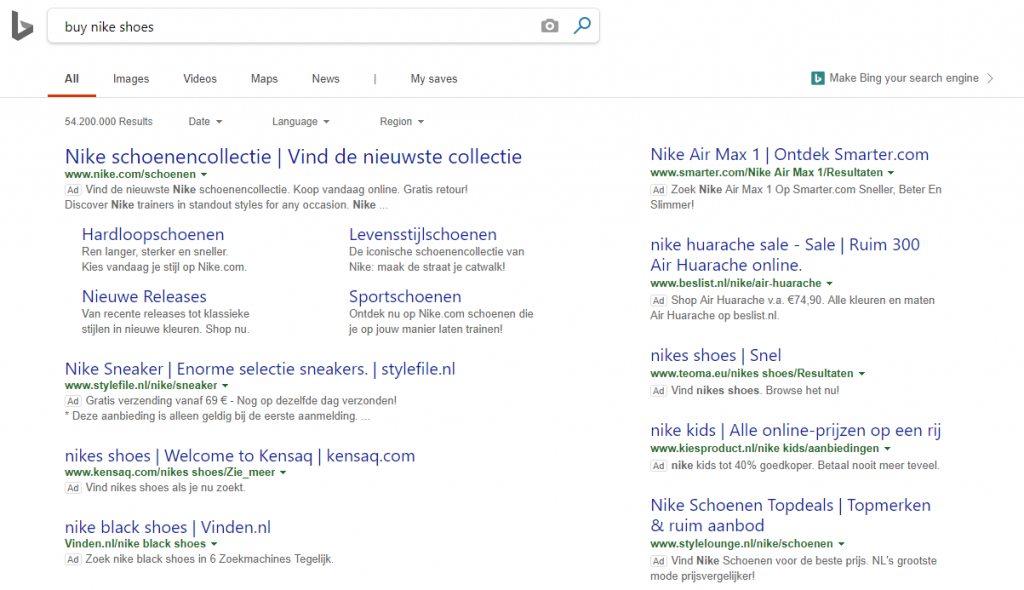Go to the News tab
Screen dimensions: 1024x590
tap(326, 79)
